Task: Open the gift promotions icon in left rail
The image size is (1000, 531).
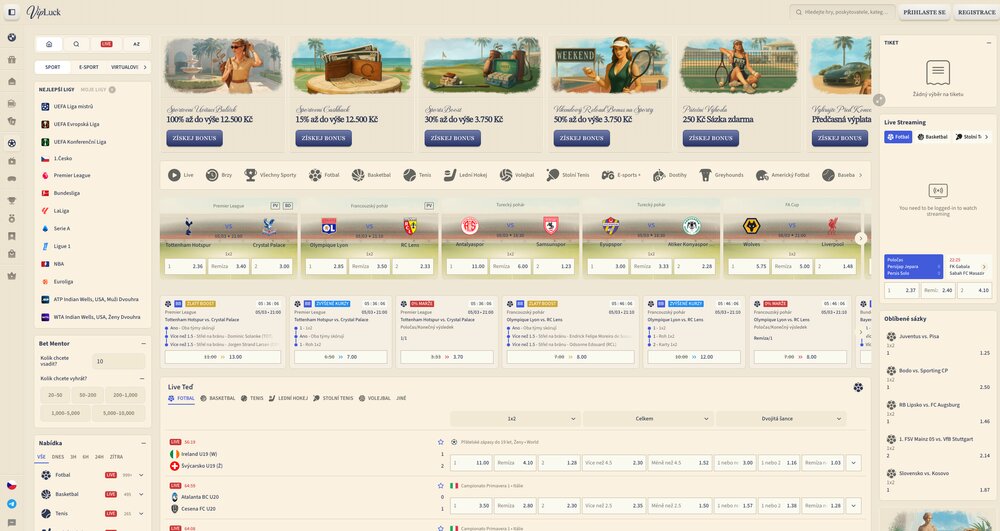Action: tap(11, 59)
